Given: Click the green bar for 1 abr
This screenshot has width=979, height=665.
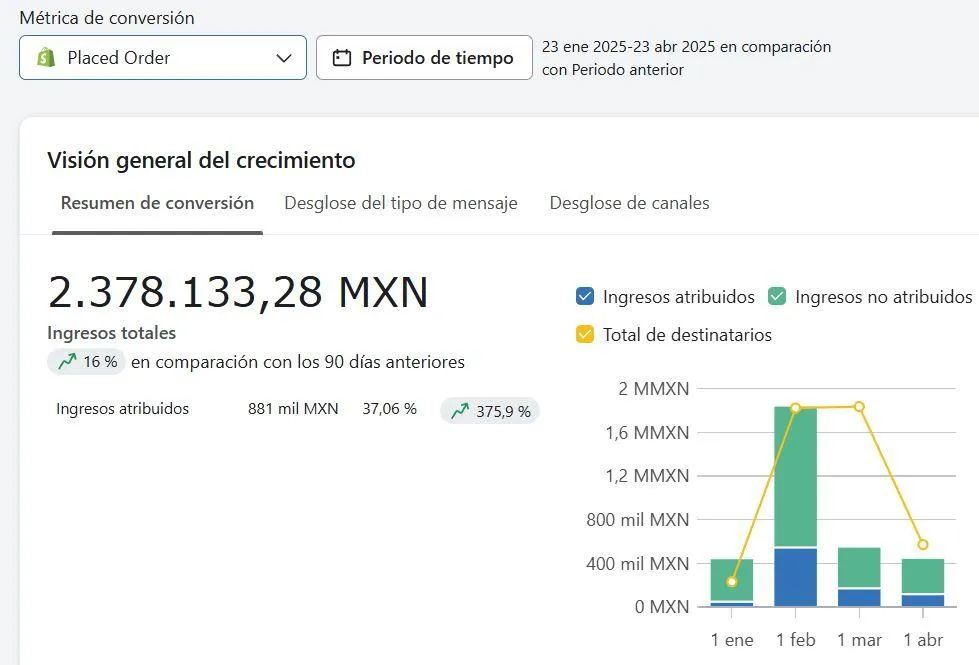Looking at the screenshot, I should (923, 576).
